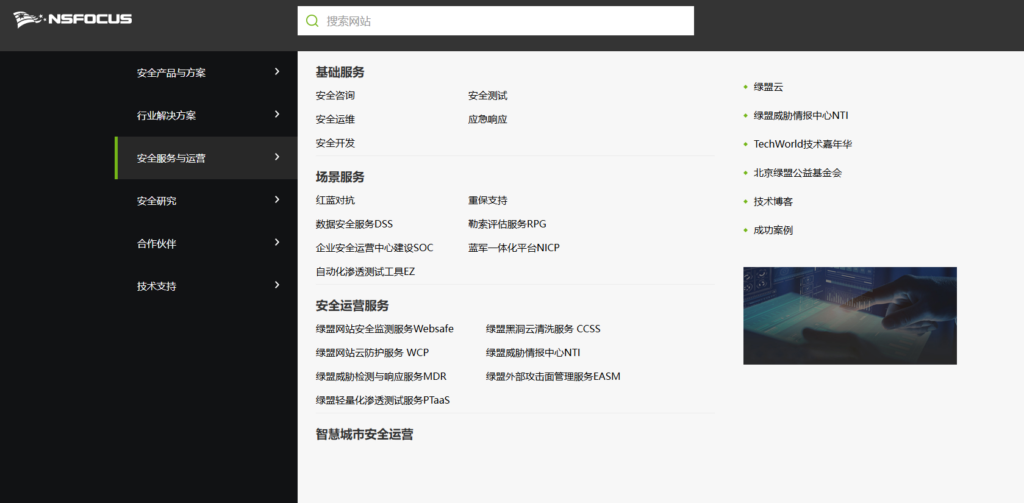Open 自动化渗透测试工具EZ
Viewport: 1024px width, 503px height.
pyautogui.click(x=365, y=271)
